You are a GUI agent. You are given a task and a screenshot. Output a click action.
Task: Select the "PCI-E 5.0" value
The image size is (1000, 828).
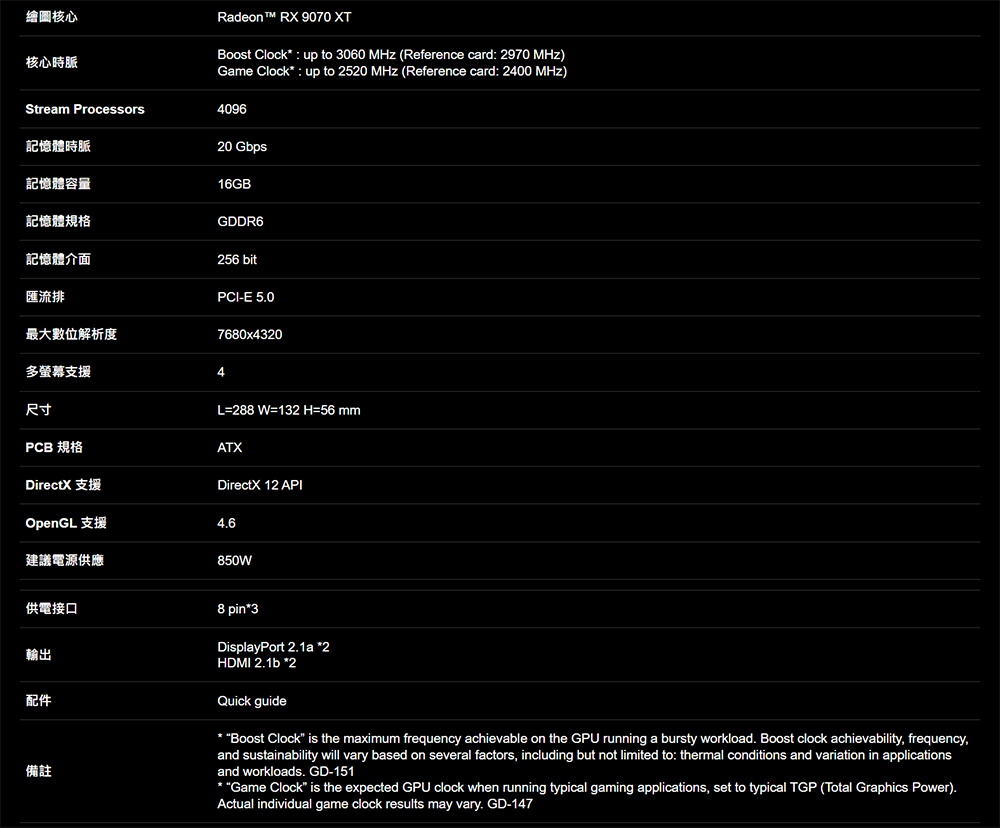click(x=246, y=297)
